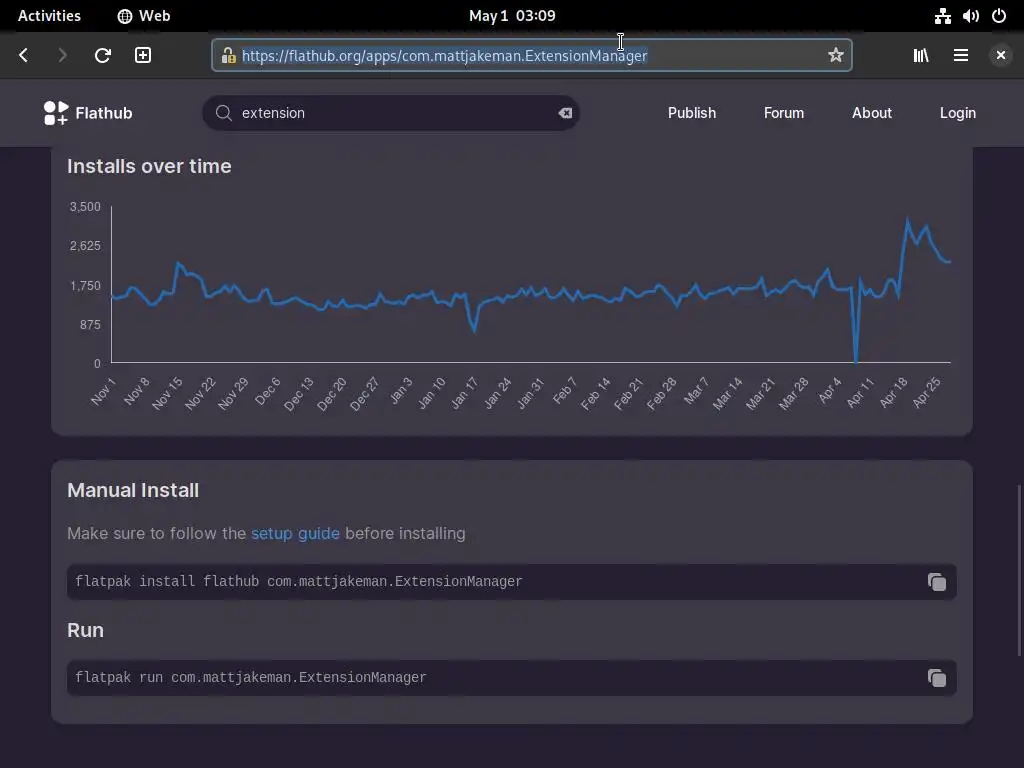Click the Nov 1 date label
1024x768 pixels.
pos(103,391)
